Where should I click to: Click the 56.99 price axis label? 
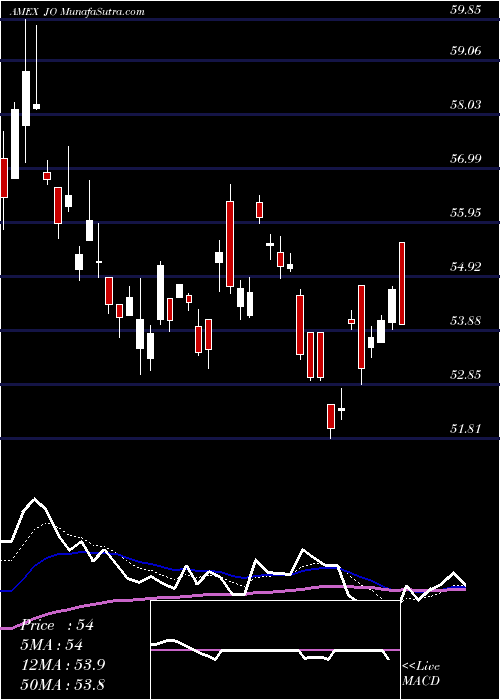pos(466,159)
